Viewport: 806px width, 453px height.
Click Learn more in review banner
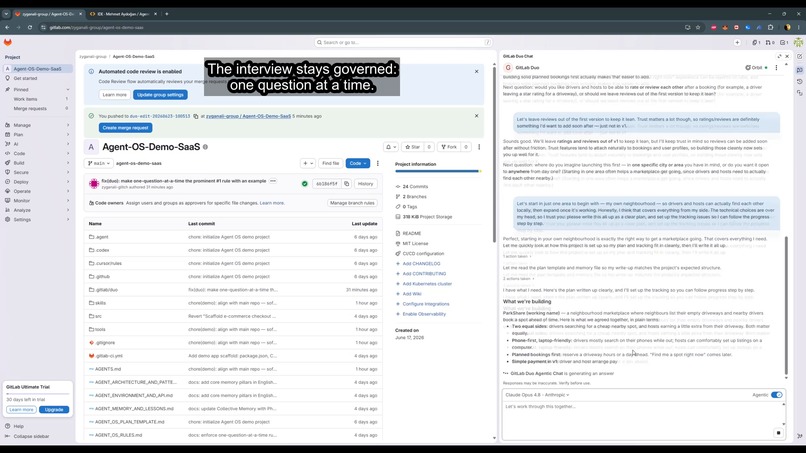114,95
